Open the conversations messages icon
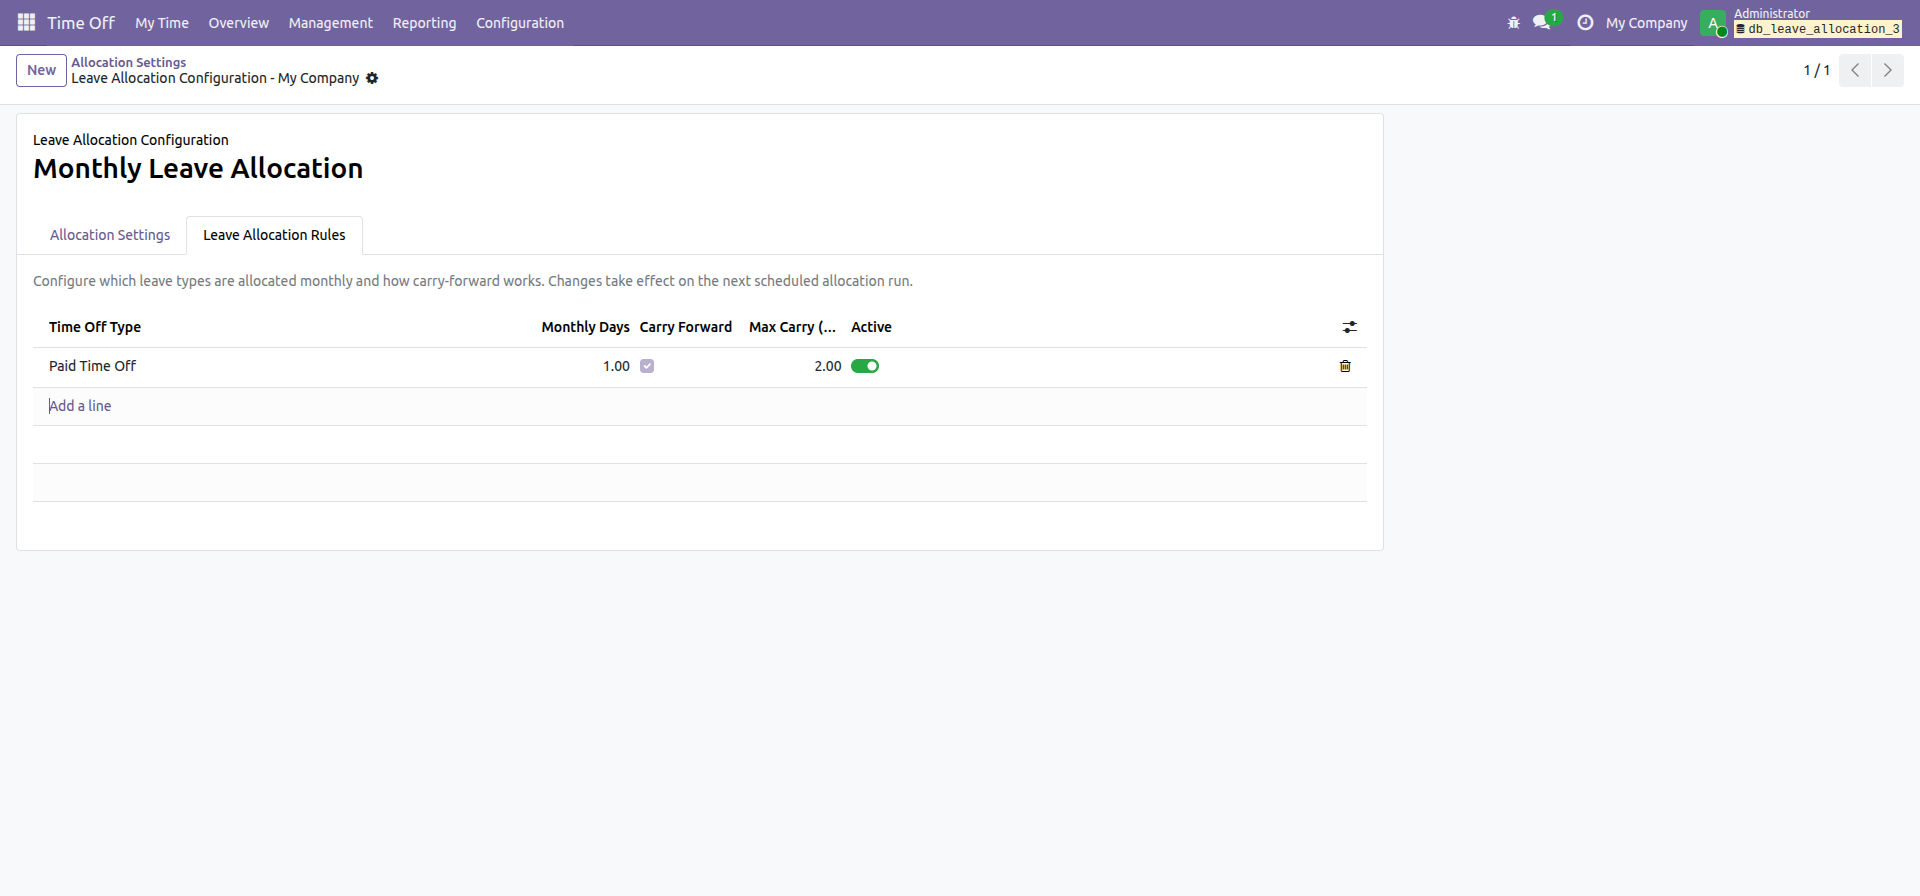Viewport: 1920px width, 896px height. point(1542,22)
